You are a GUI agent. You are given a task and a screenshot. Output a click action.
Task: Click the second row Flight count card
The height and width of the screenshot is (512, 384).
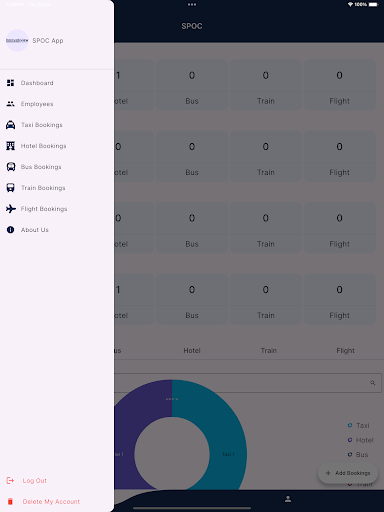pos(339,156)
